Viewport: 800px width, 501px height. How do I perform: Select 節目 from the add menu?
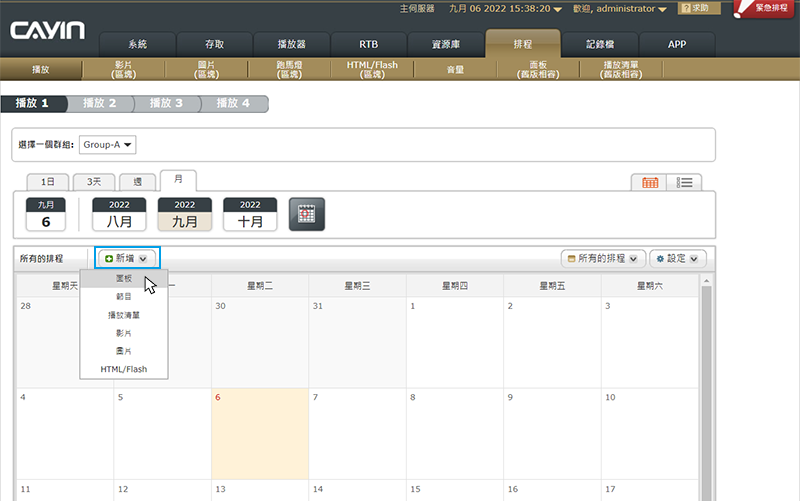coord(124,296)
